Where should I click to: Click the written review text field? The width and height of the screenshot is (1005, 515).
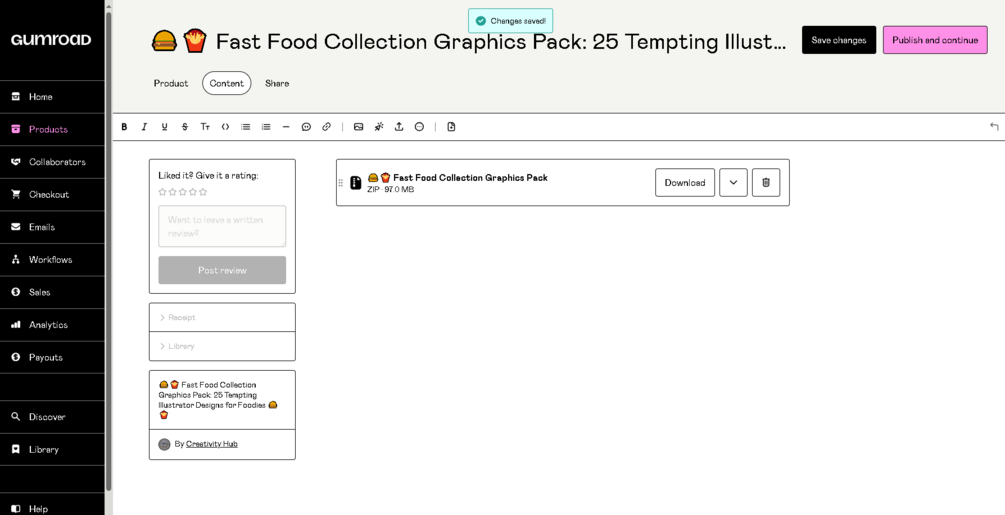(222, 226)
